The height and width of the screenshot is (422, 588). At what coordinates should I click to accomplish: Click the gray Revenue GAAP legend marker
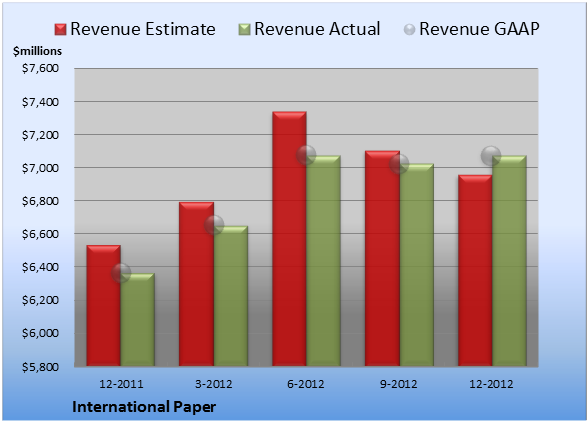409,30
